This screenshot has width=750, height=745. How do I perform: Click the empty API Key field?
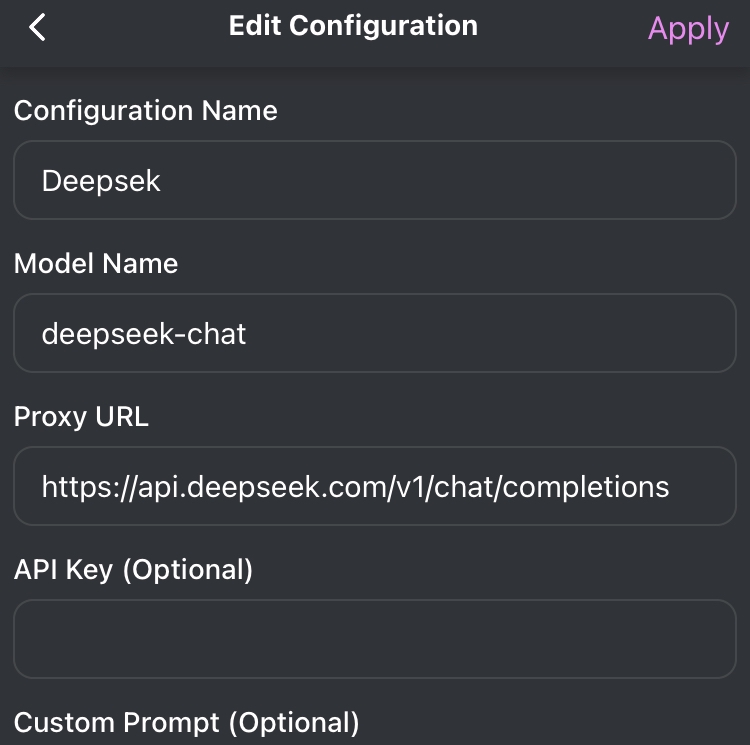(x=375, y=639)
